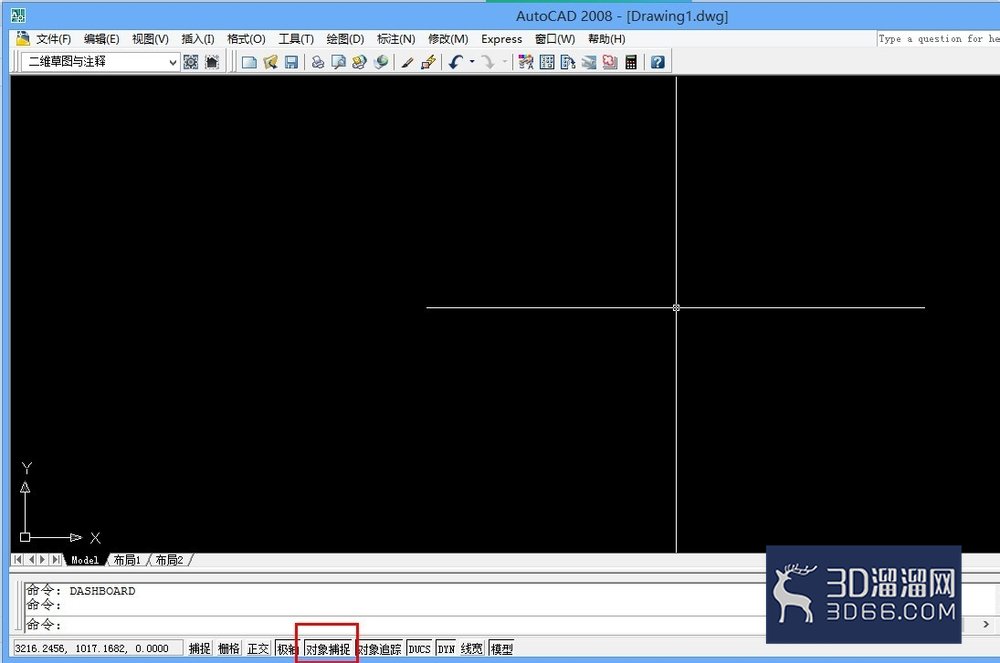The image size is (1000, 663).
Task: Click the Redo arrow icon
Action: tap(488, 62)
